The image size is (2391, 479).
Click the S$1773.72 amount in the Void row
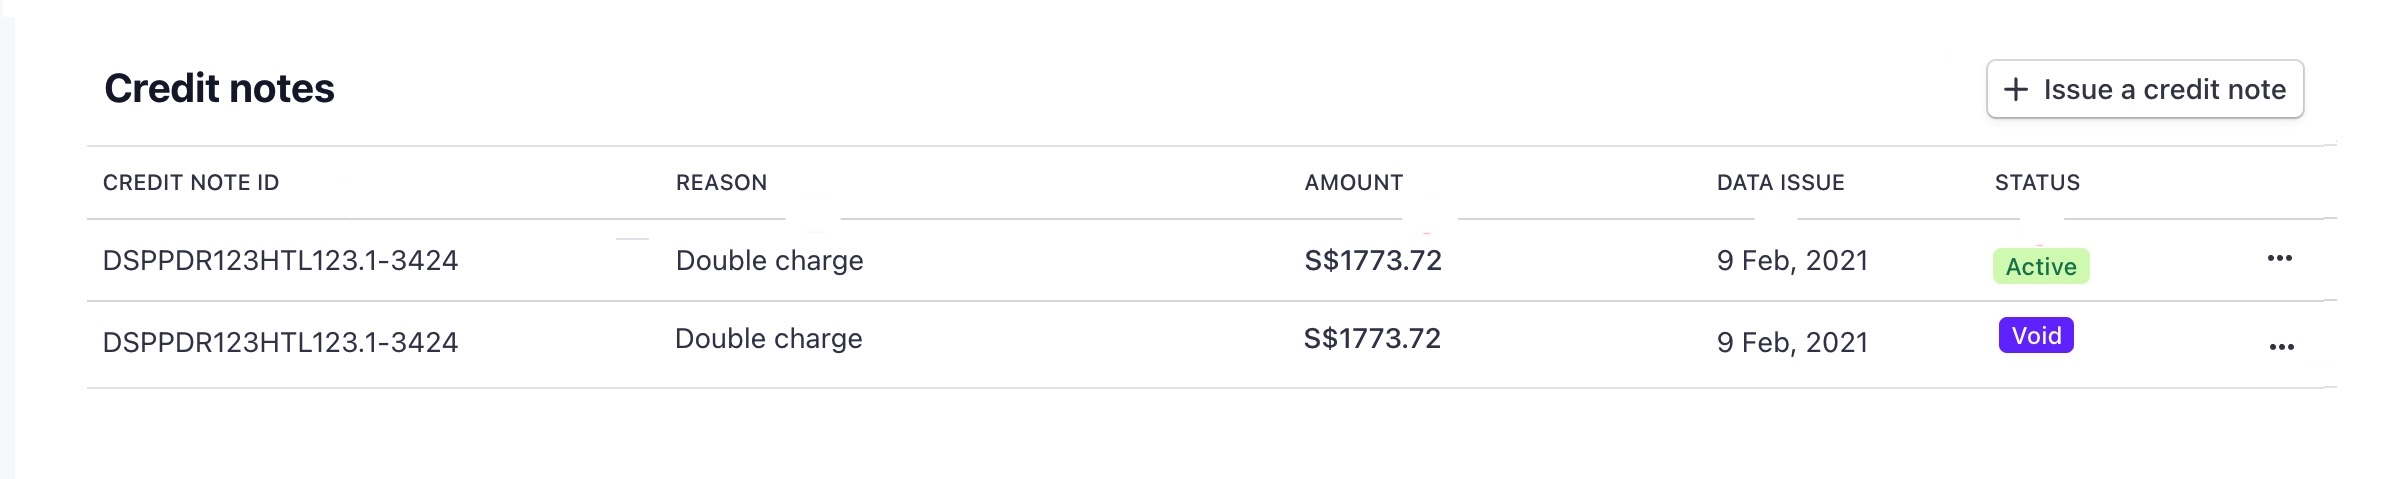1371,339
